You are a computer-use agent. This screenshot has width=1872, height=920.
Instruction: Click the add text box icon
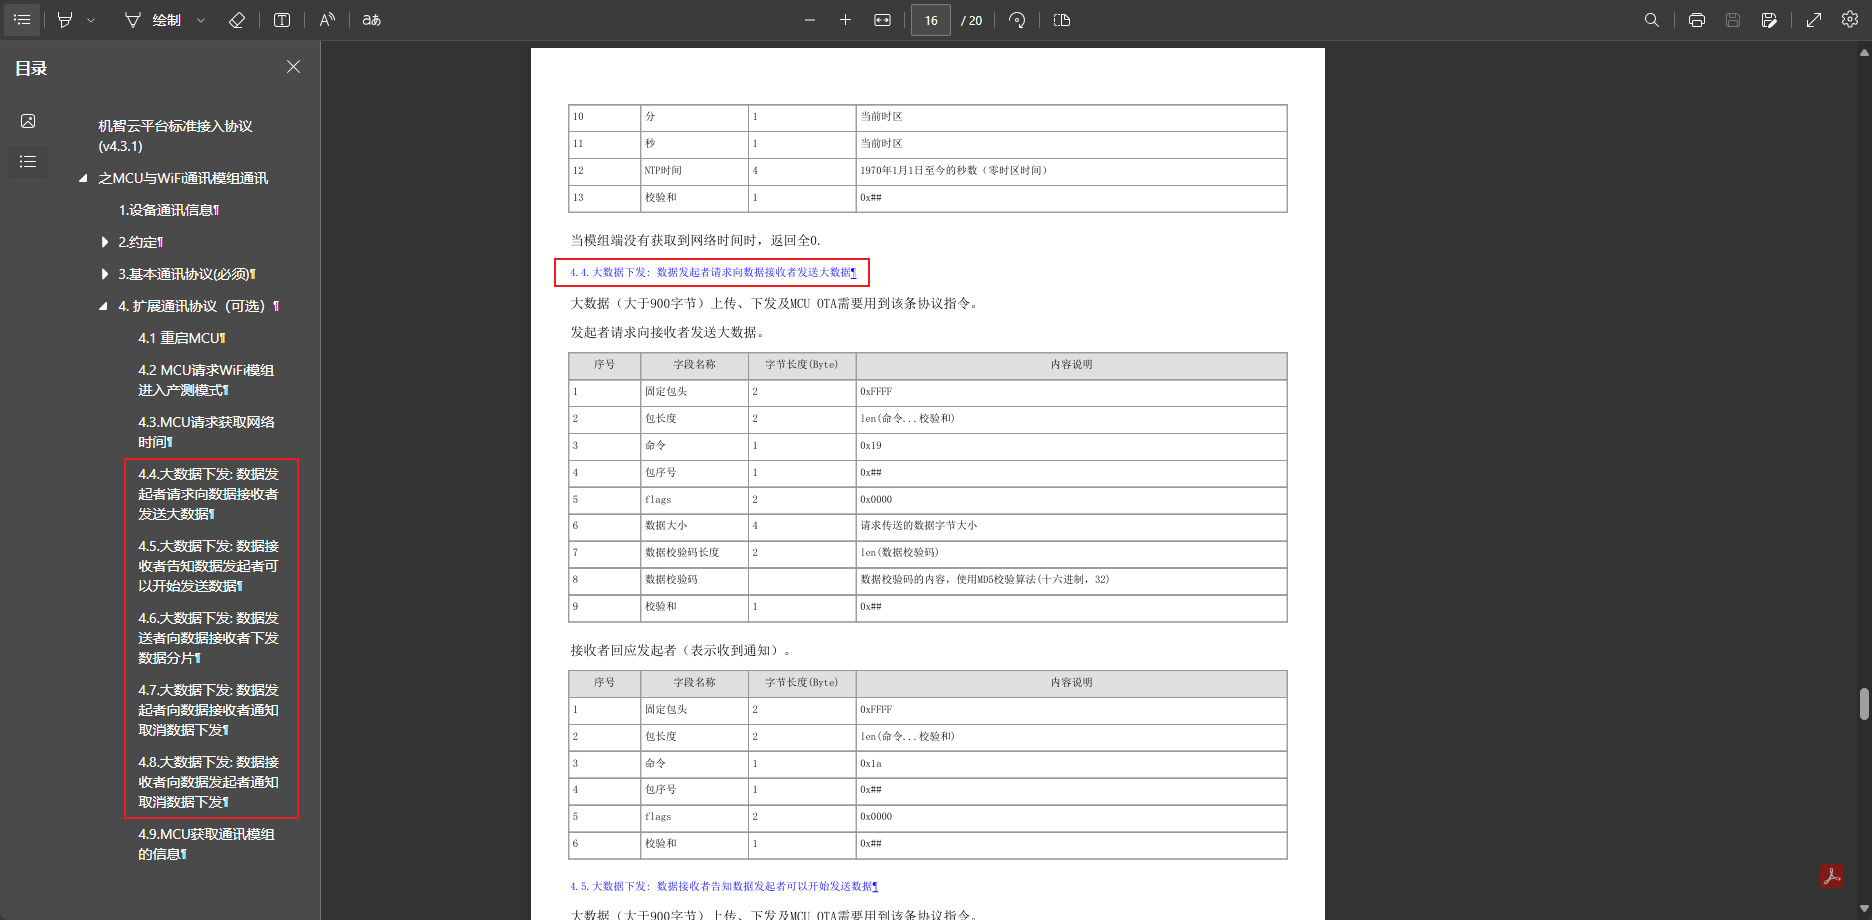coord(282,20)
